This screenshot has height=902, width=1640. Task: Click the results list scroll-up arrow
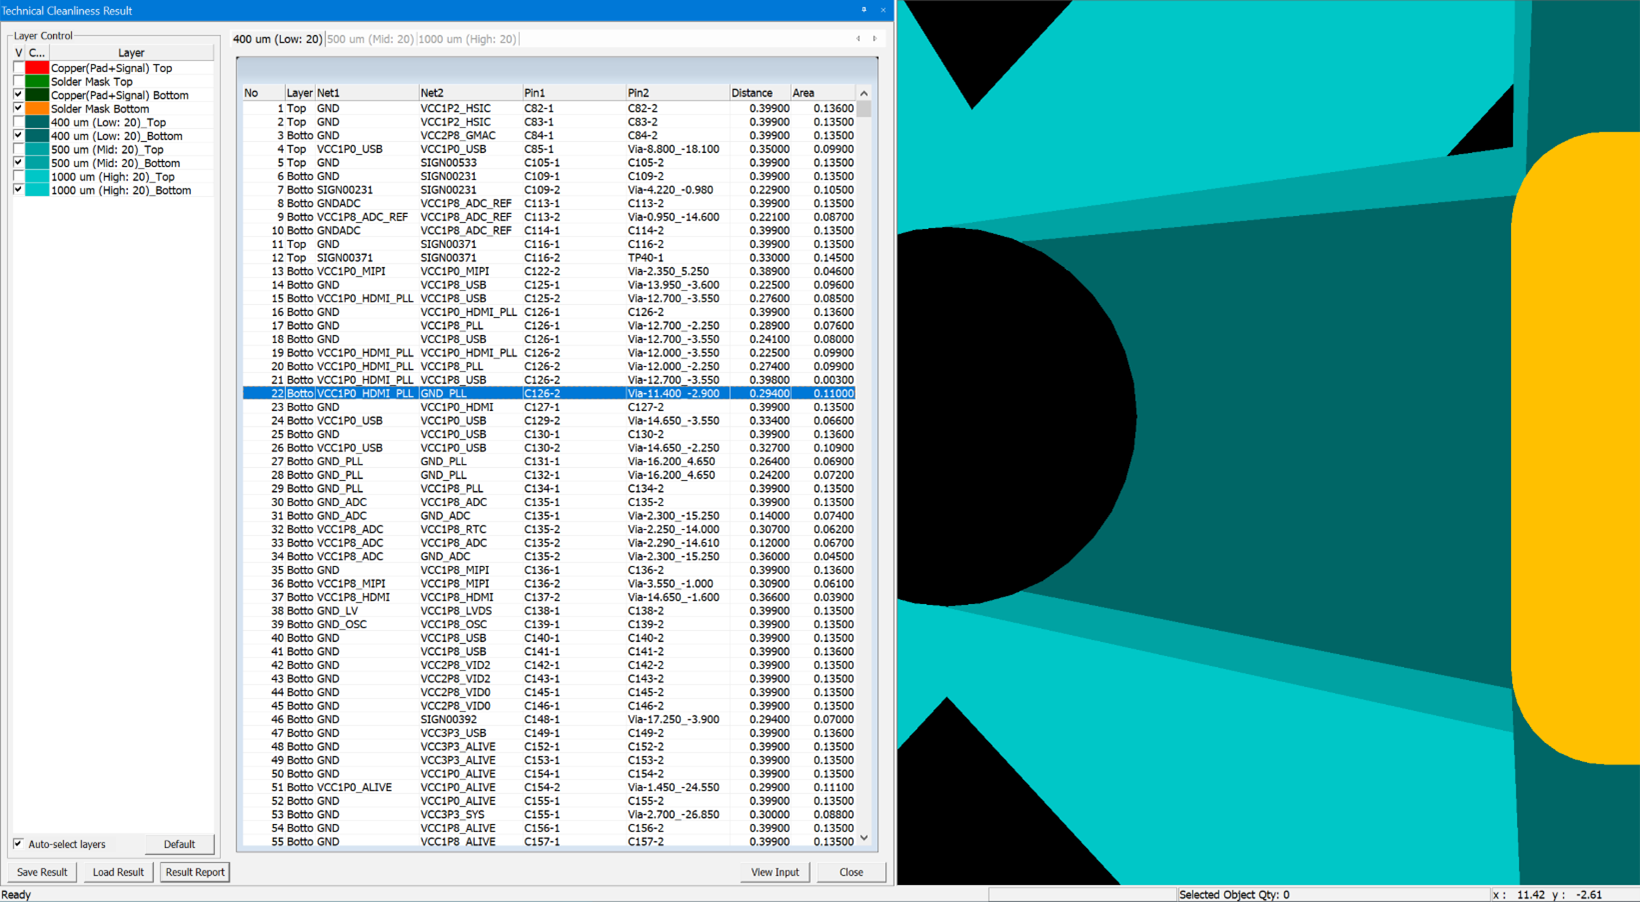tap(864, 93)
